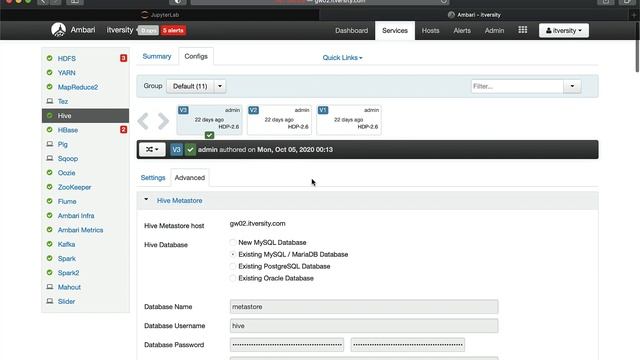This screenshot has width=640, height=360.
Task: Click green checkmark in version bar
Action: click(x=190, y=149)
